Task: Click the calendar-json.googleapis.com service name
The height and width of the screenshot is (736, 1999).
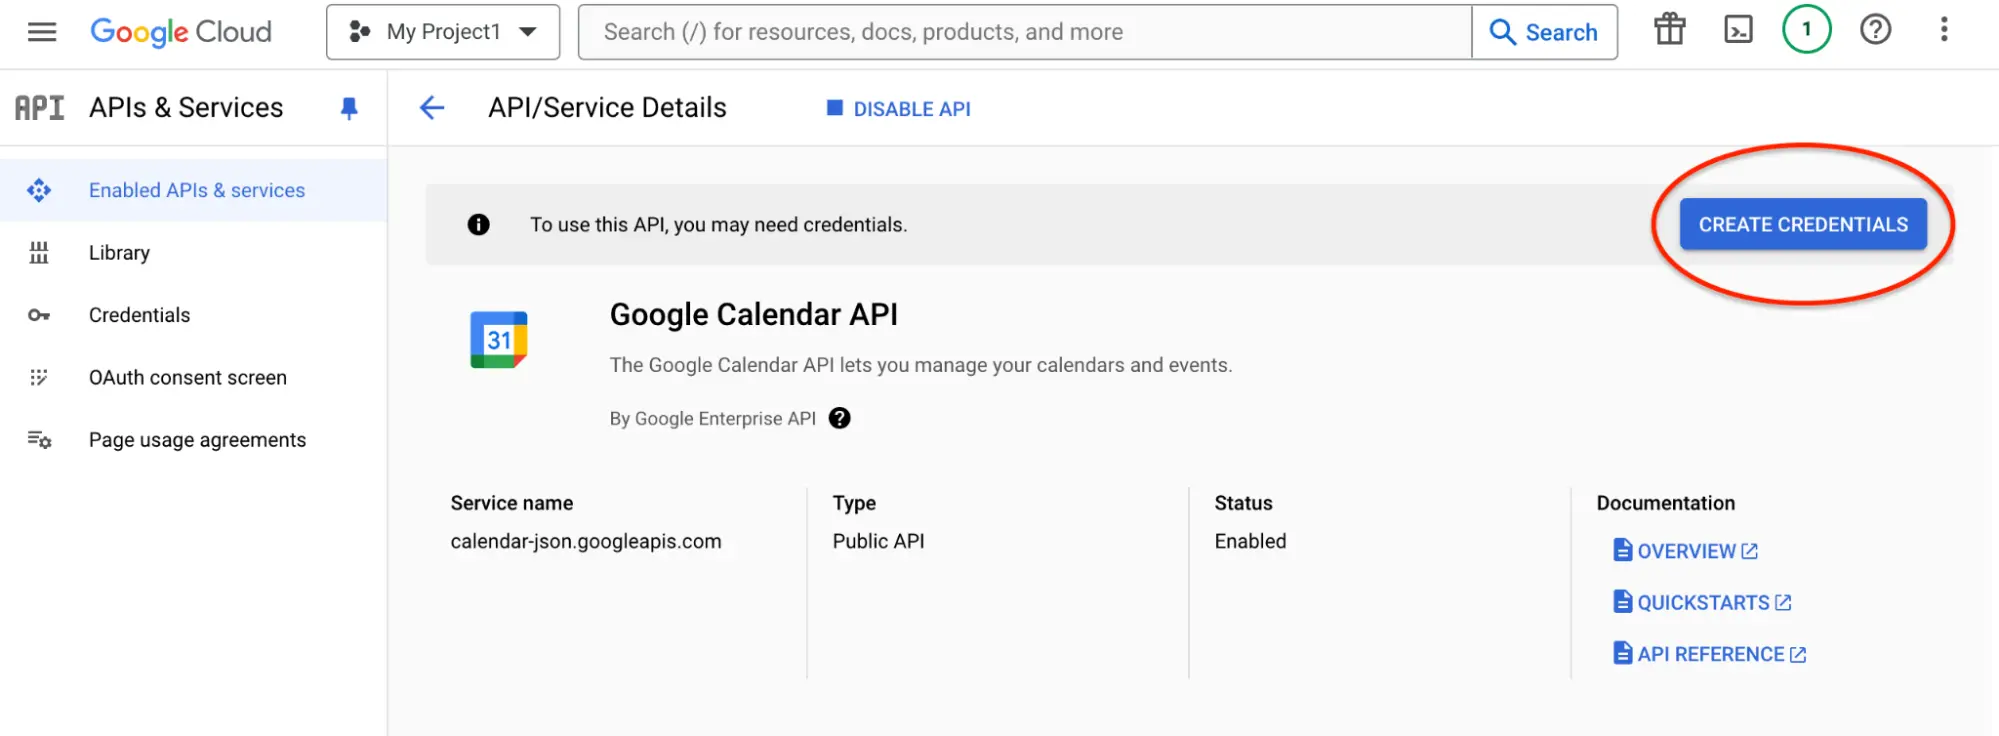Action: [586, 541]
